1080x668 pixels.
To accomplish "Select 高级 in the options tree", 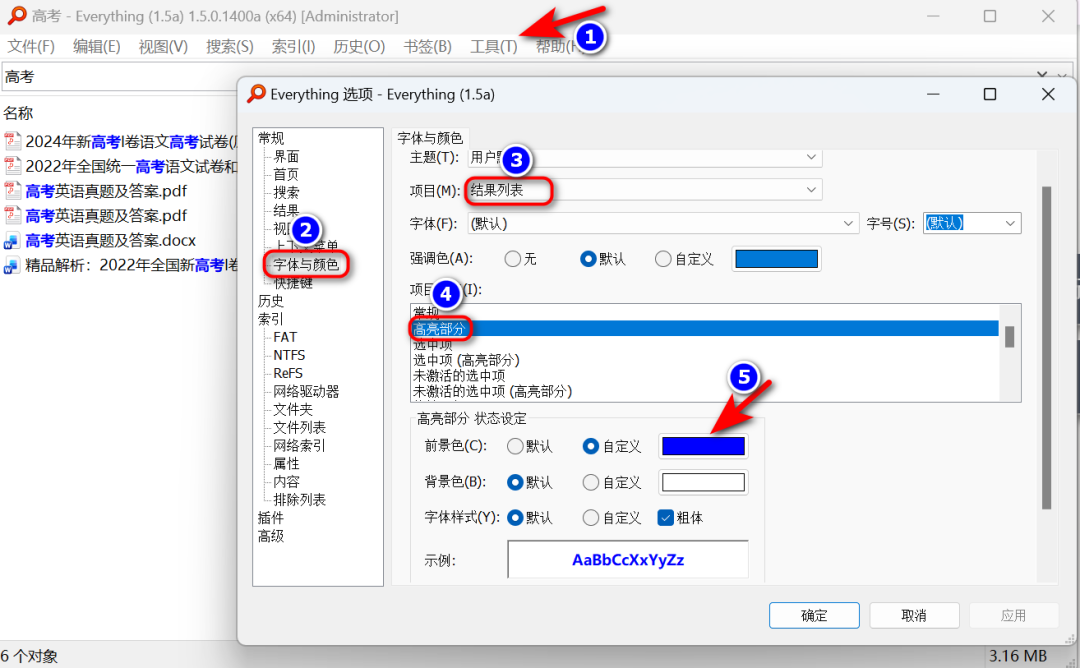I will coord(271,536).
